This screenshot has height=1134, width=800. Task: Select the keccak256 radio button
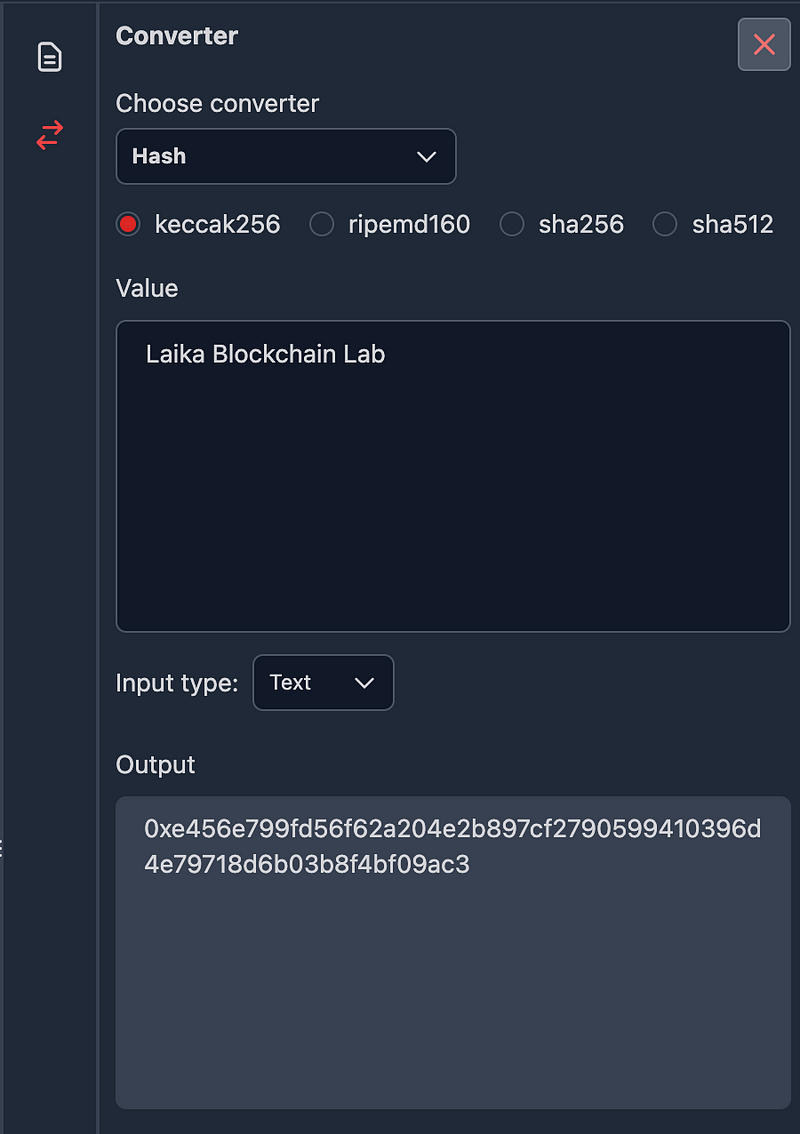pyautogui.click(x=128, y=224)
